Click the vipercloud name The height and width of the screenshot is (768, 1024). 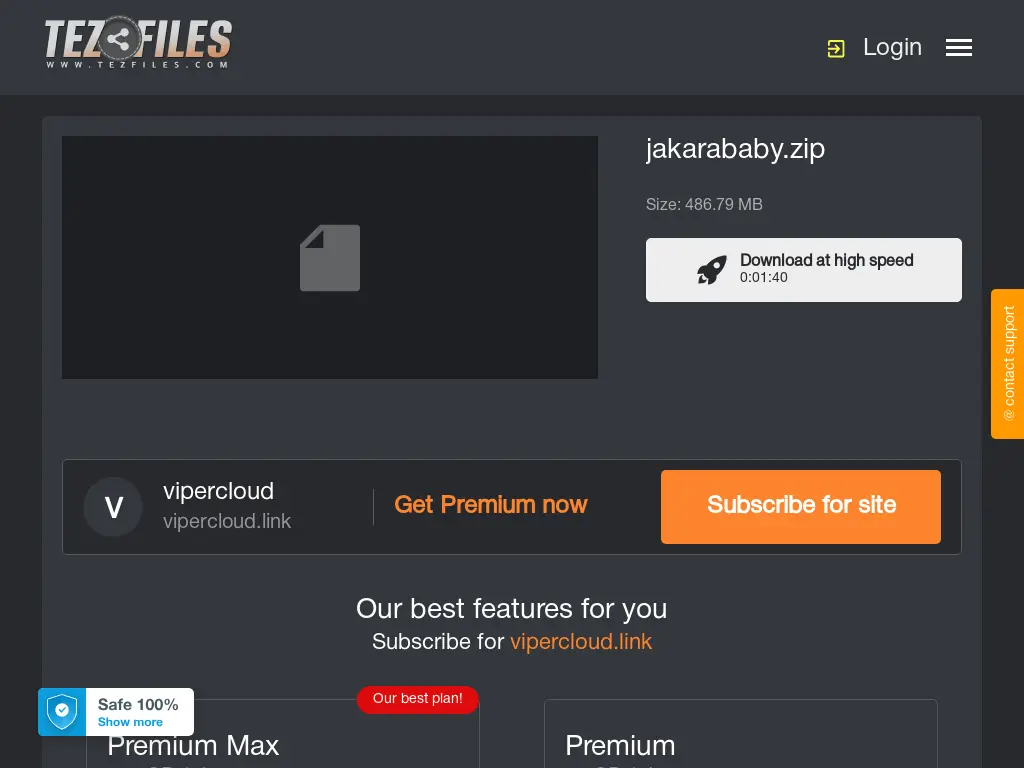[218, 491]
